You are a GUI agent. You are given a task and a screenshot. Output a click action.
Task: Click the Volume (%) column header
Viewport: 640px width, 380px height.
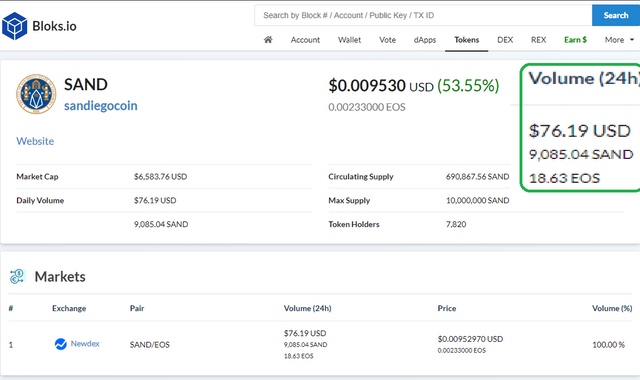pos(612,308)
